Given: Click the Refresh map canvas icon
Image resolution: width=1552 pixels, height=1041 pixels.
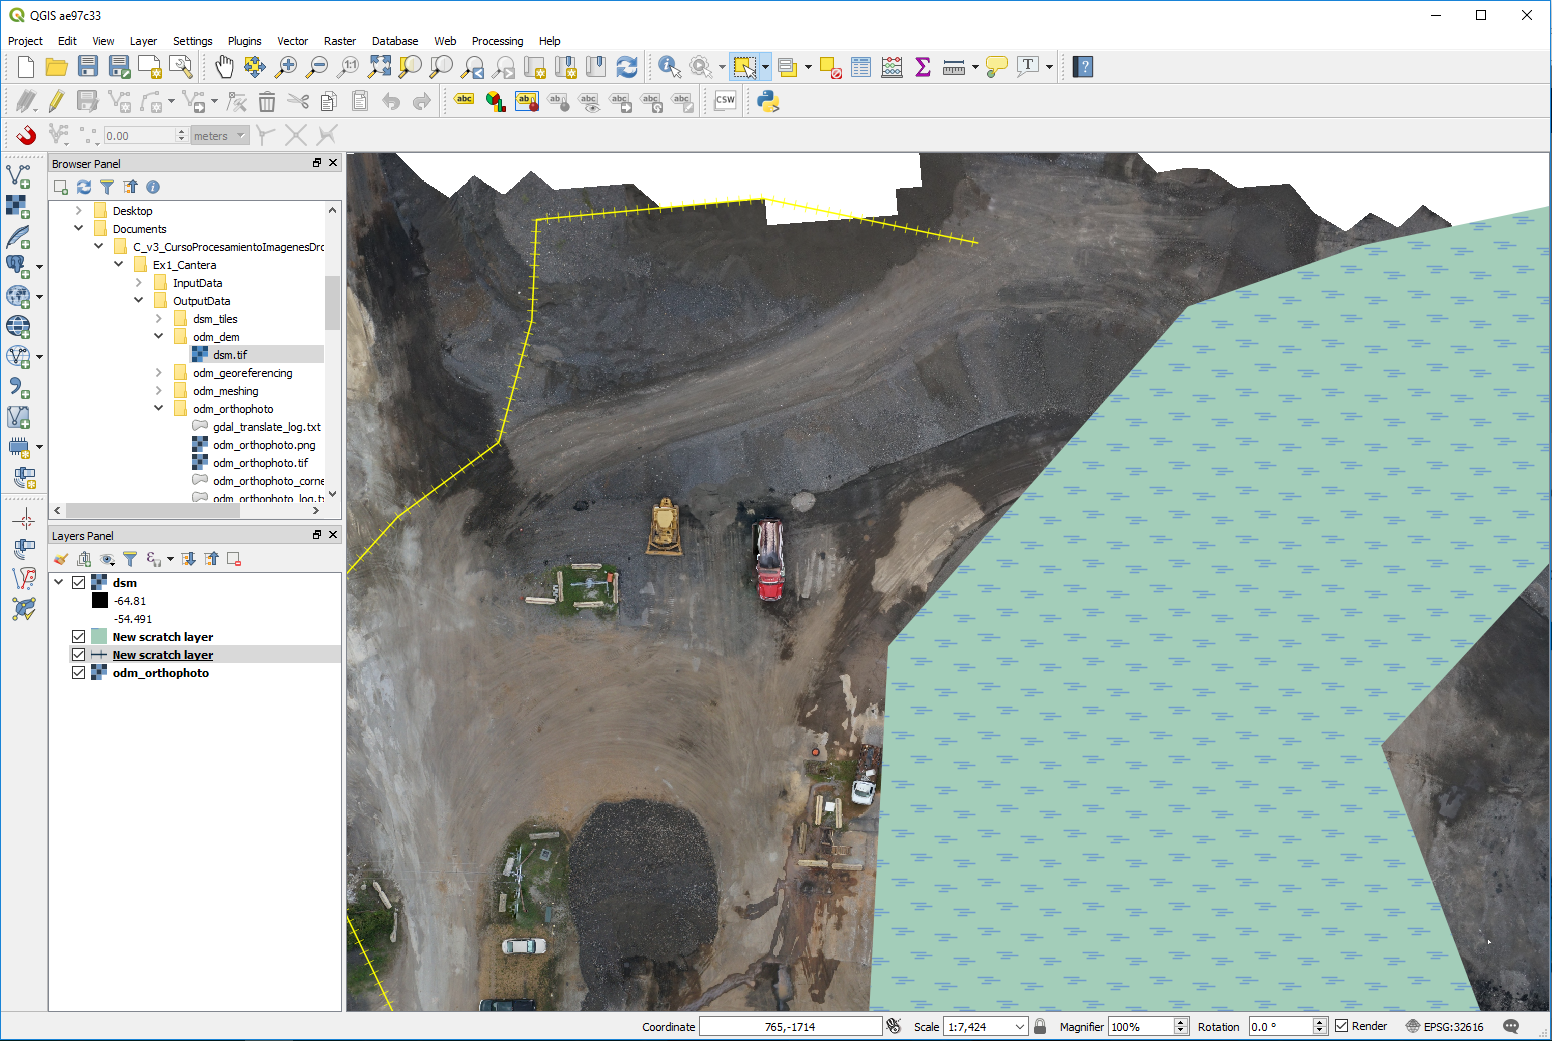Looking at the screenshot, I should (x=627, y=67).
